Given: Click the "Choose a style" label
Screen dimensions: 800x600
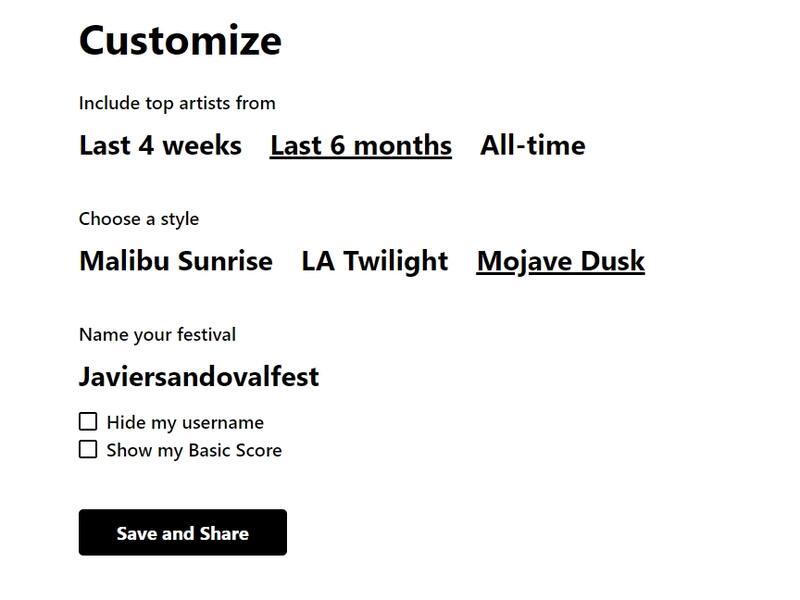Looking at the screenshot, I should [x=139, y=219].
